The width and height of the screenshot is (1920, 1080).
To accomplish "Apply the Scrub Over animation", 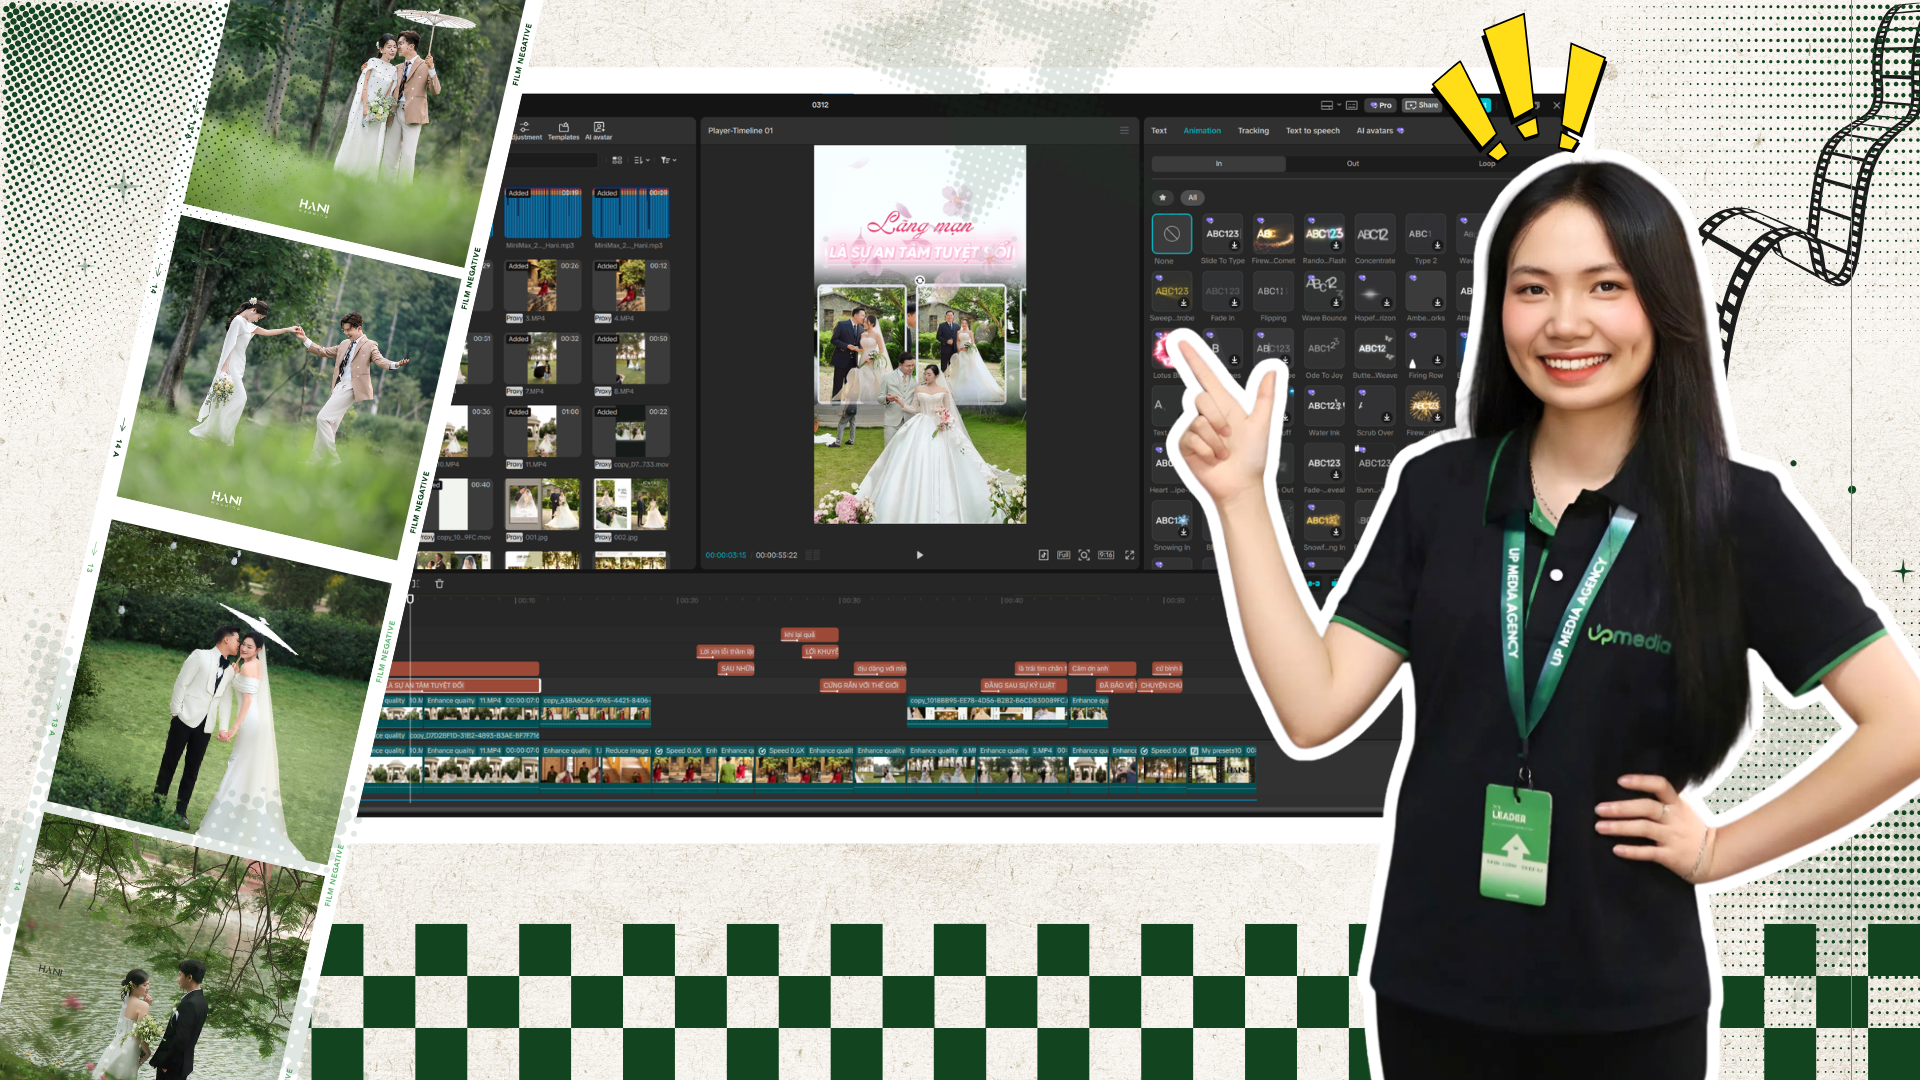I will (1375, 407).
